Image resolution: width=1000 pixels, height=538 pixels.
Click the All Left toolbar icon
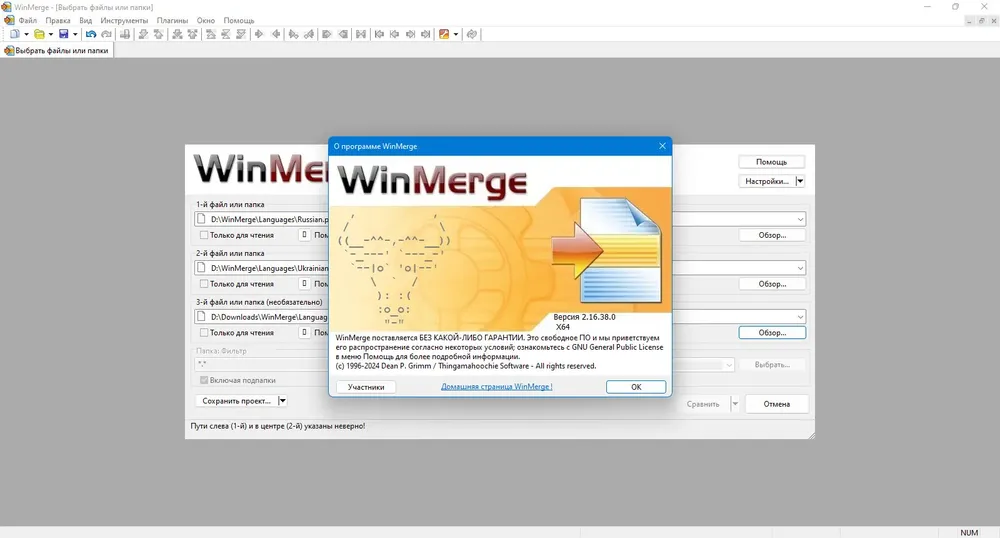pyautogui.click(x=343, y=34)
